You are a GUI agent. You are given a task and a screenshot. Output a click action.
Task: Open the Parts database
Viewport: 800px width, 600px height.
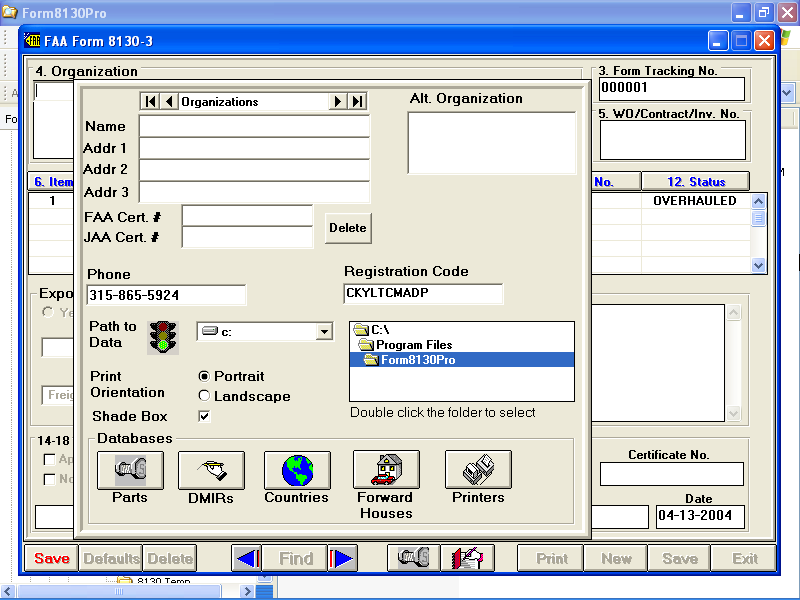[130, 470]
